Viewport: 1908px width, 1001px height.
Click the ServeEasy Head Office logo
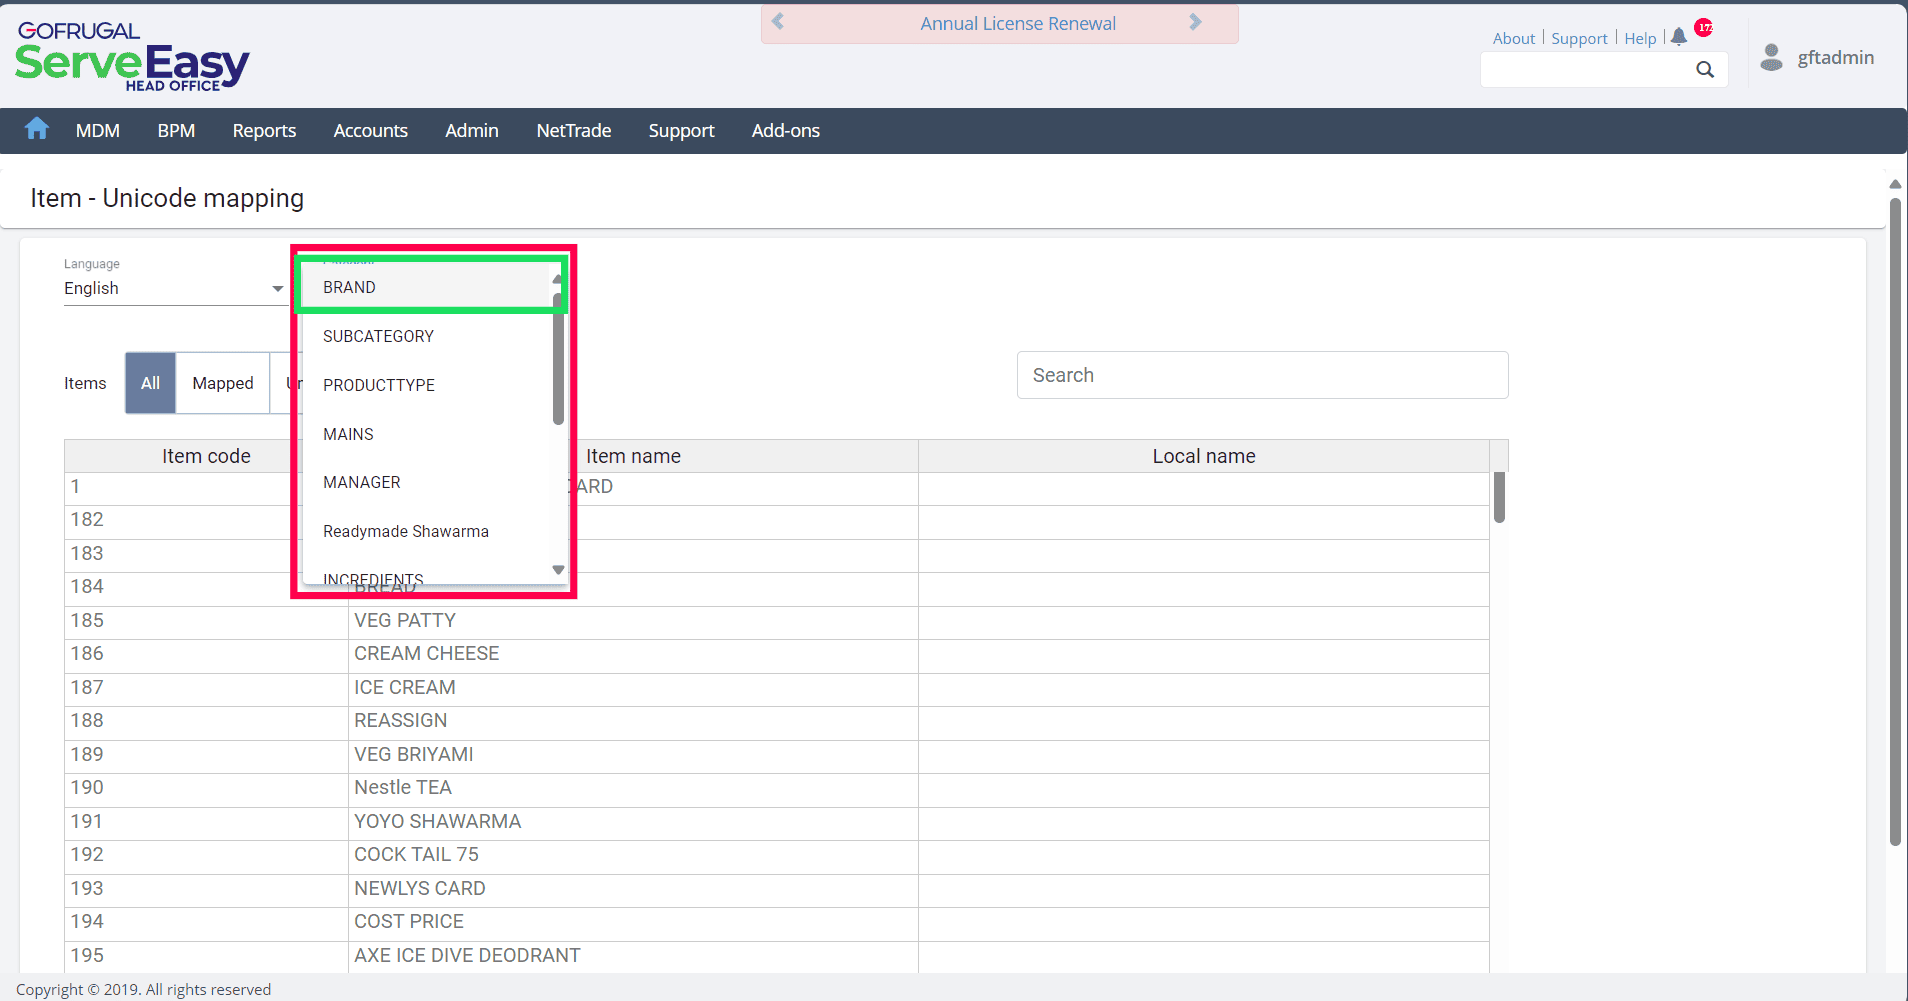pos(132,56)
